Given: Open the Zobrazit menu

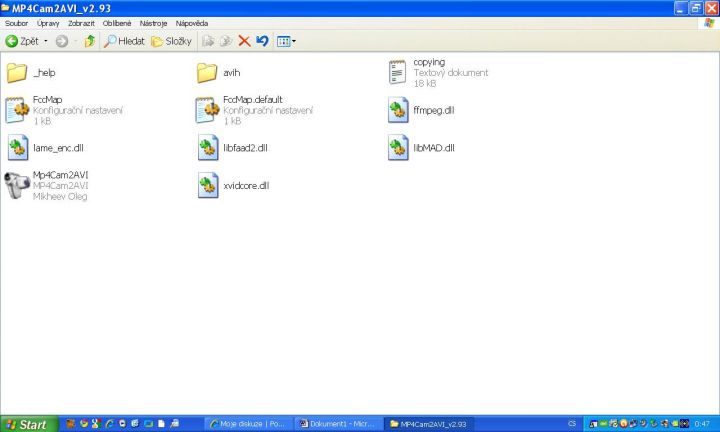Looking at the screenshot, I should click(x=81, y=23).
